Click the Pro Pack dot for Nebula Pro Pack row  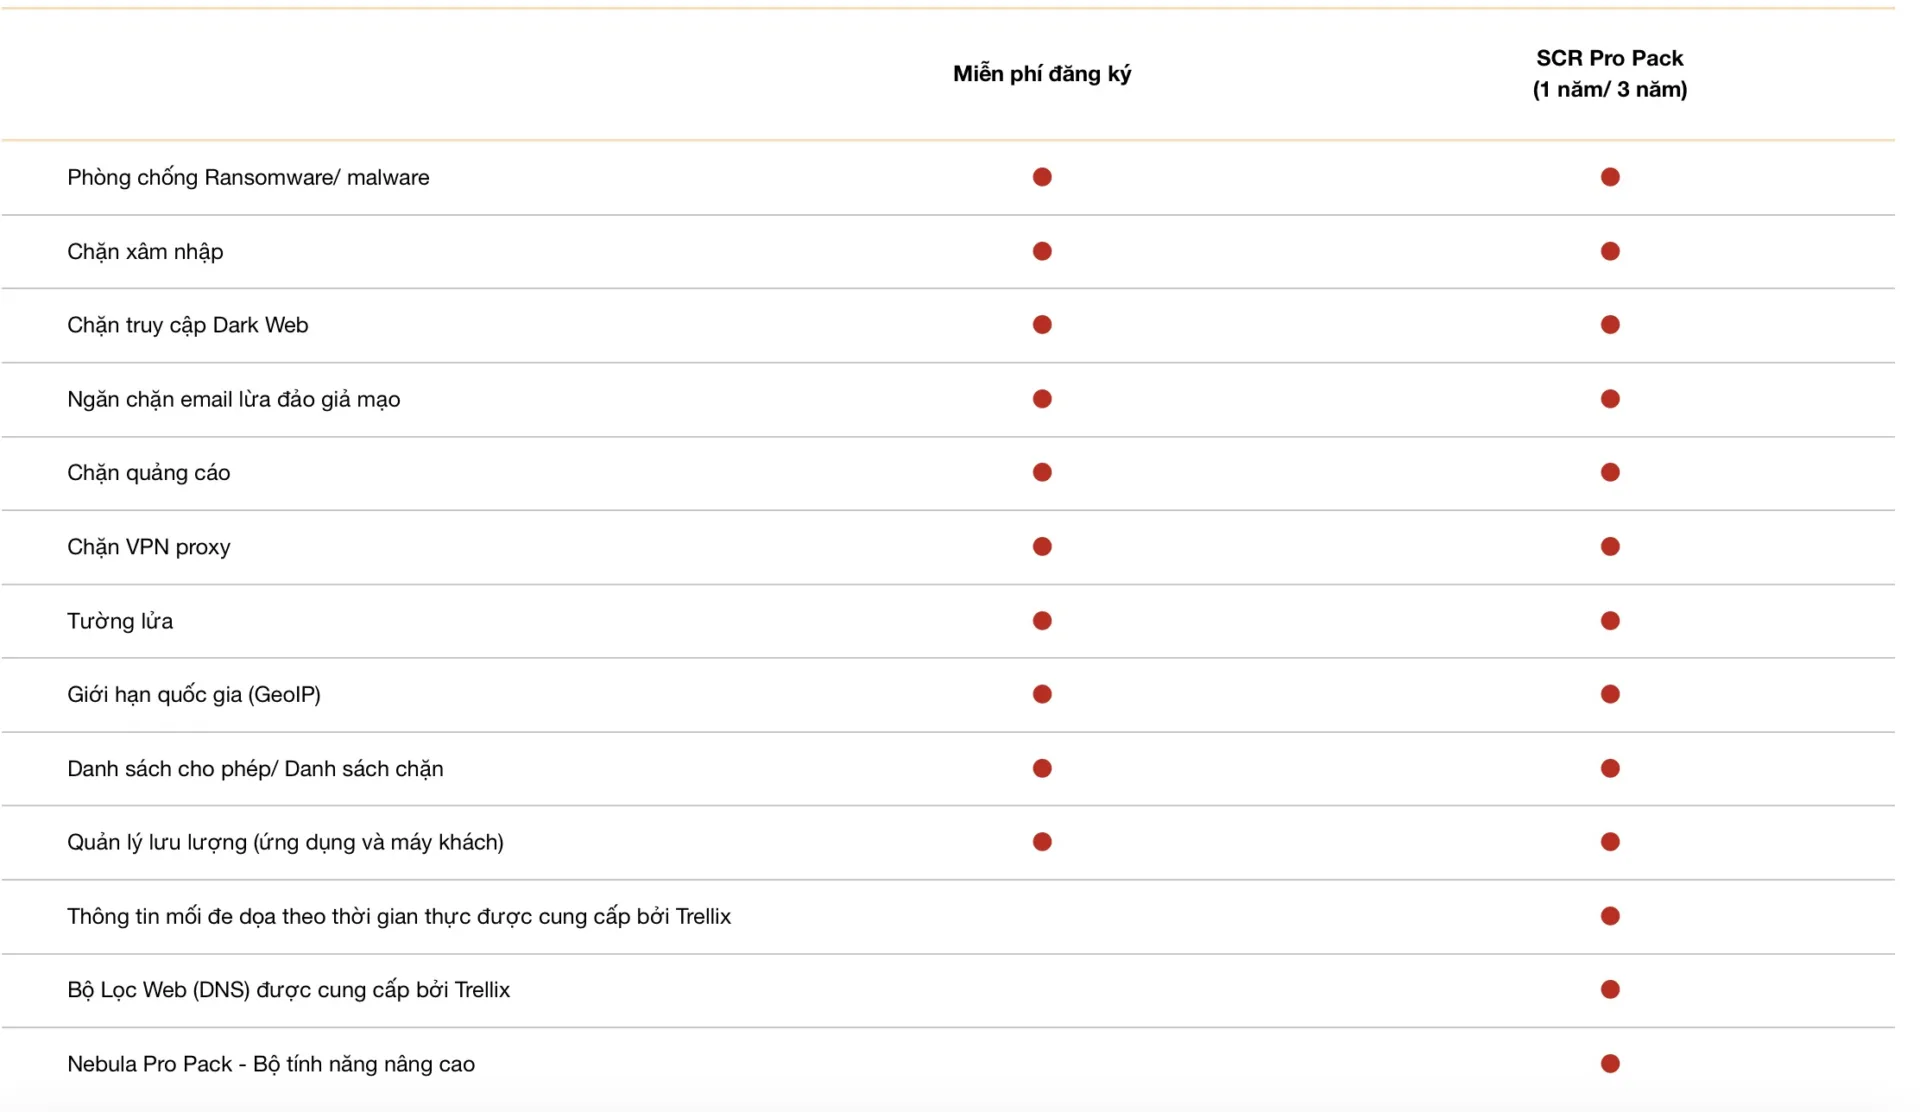click(x=1610, y=1064)
